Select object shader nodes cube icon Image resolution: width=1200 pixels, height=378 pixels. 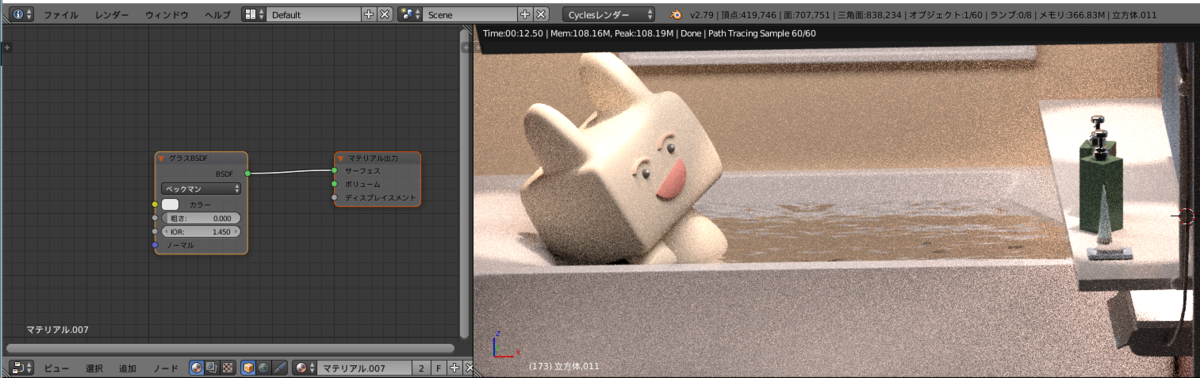(x=248, y=369)
